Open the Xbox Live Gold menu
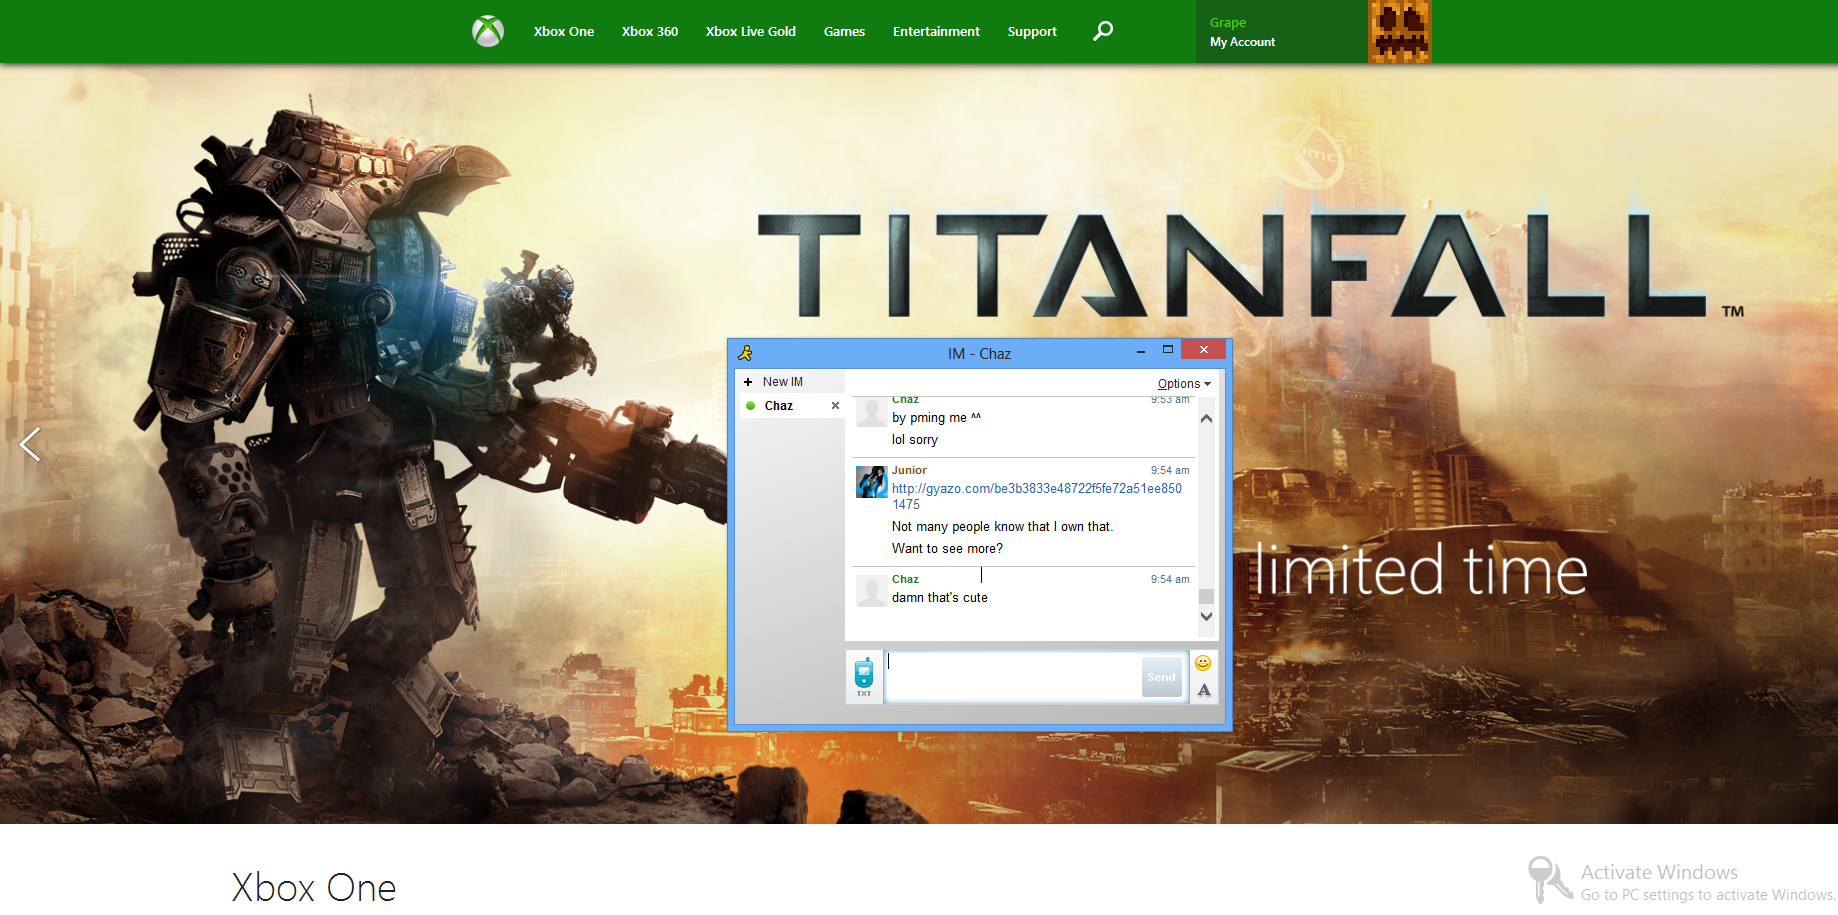 coord(751,32)
